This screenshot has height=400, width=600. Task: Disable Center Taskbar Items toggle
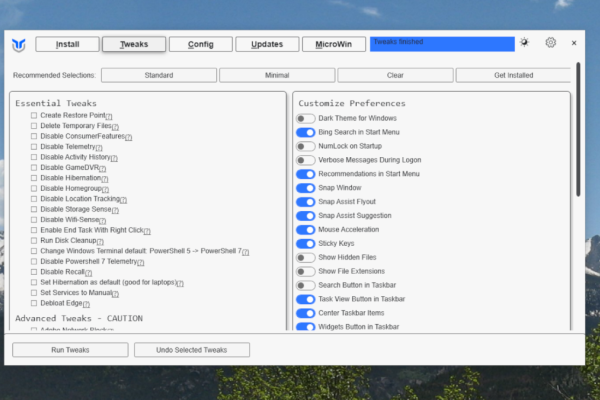coord(305,313)
